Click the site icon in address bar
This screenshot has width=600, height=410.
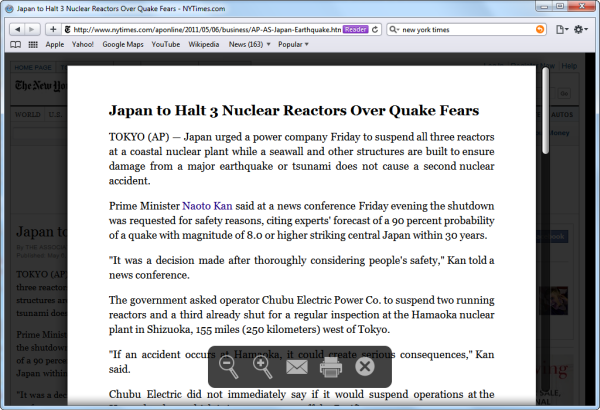click(67, 29)
